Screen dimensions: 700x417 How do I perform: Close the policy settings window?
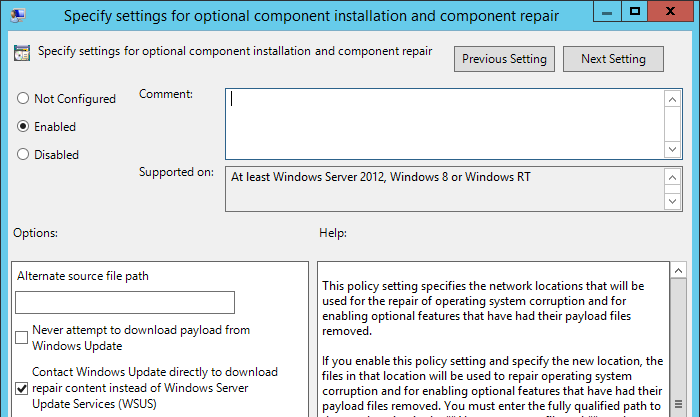pyautogui.click(x=670, y=12)
